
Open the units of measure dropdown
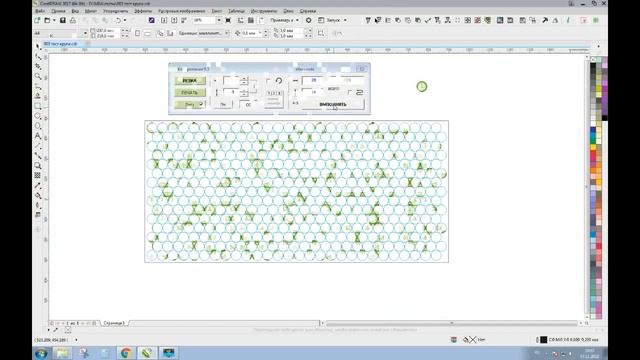[227, 33]
